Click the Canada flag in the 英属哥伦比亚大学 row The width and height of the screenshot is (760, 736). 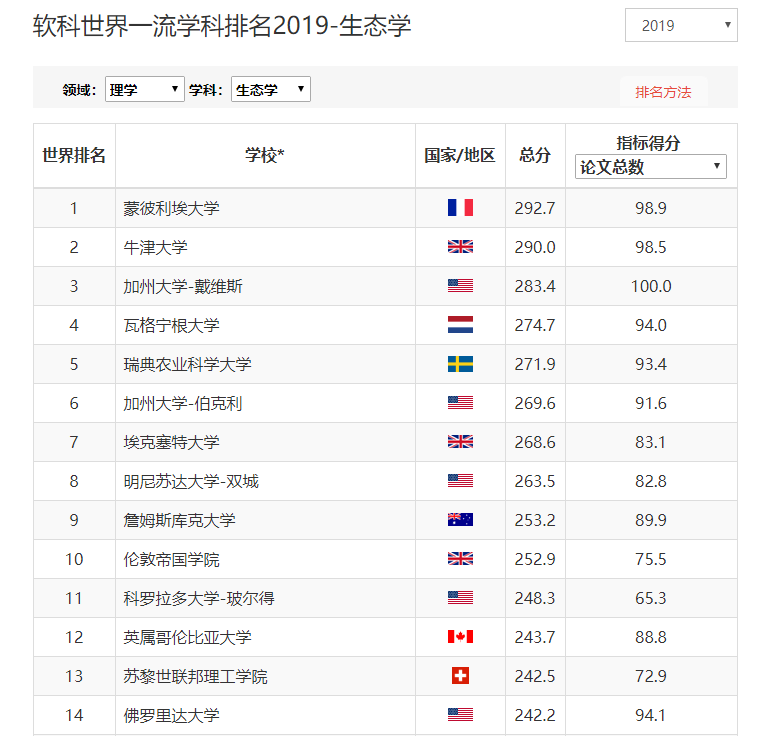point(460,637)
